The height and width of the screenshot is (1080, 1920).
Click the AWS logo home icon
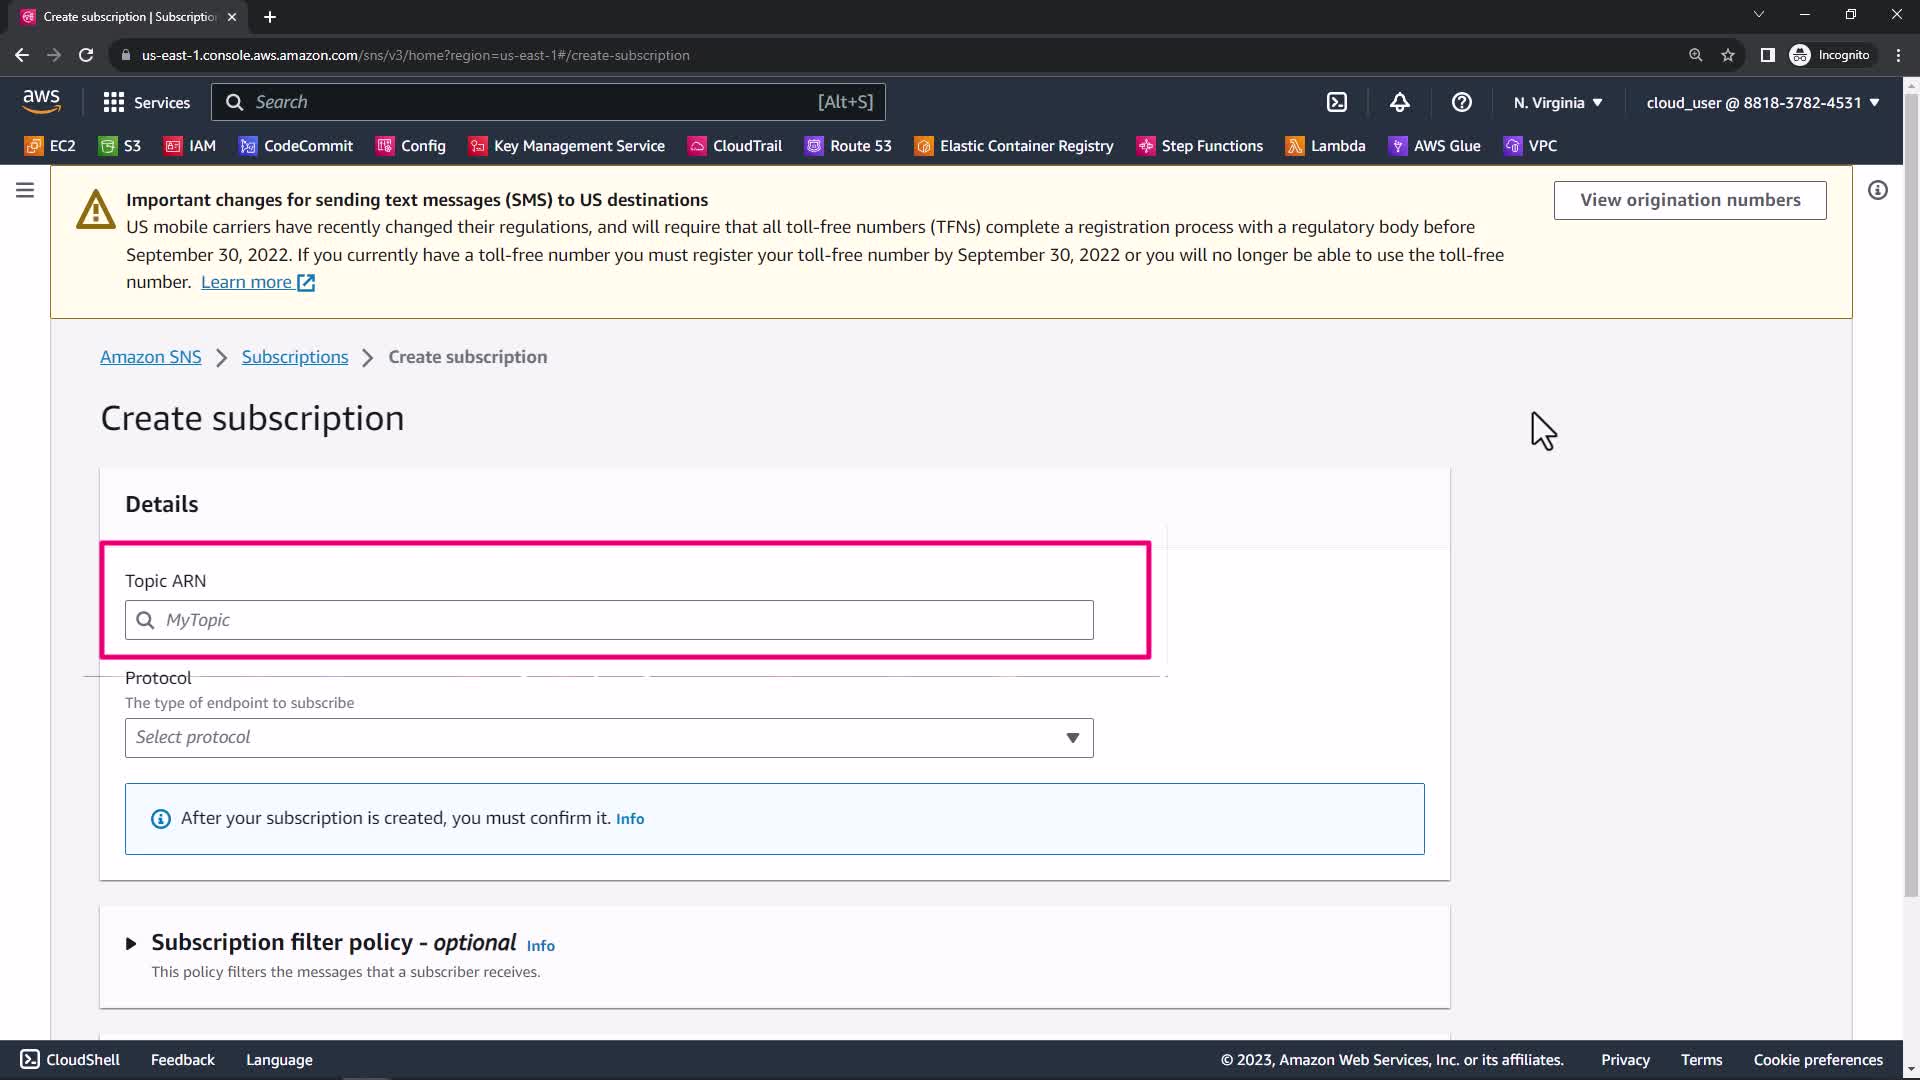[41, 101]
